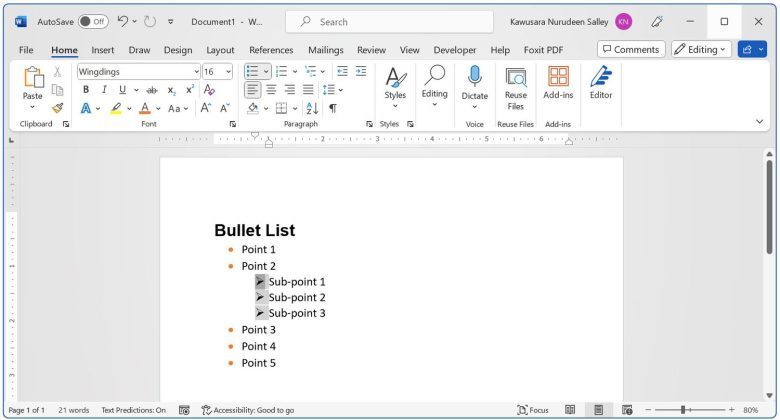The height and width of the screenshot is (420, 780).
Task: Increase font size with grow button
Action: pyautogui.click(x=205, y=108)
